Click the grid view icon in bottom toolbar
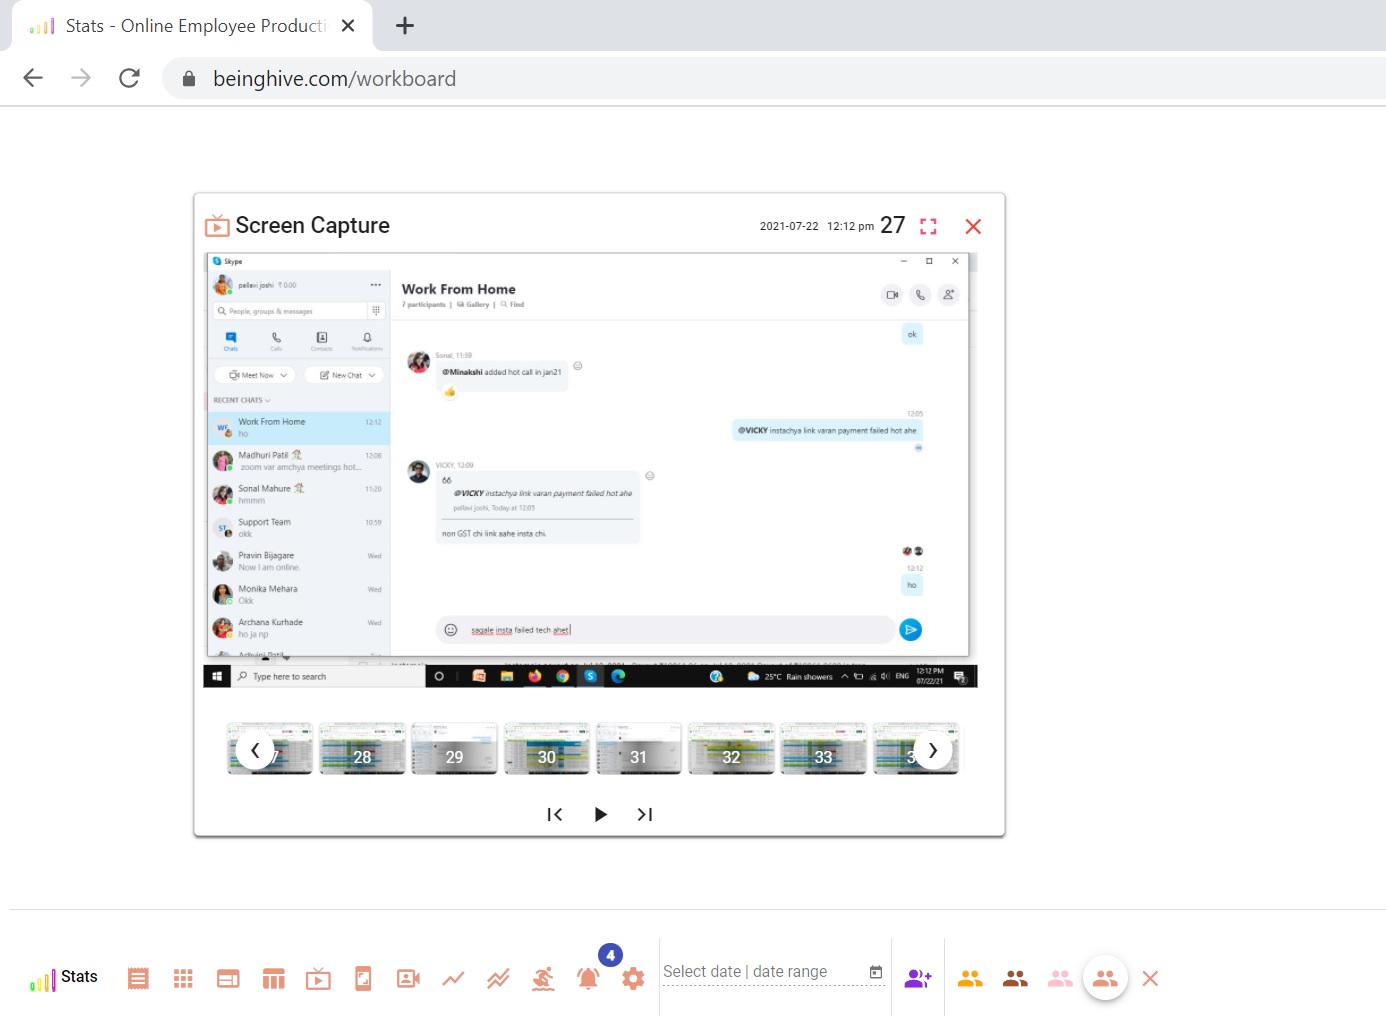 183,978
